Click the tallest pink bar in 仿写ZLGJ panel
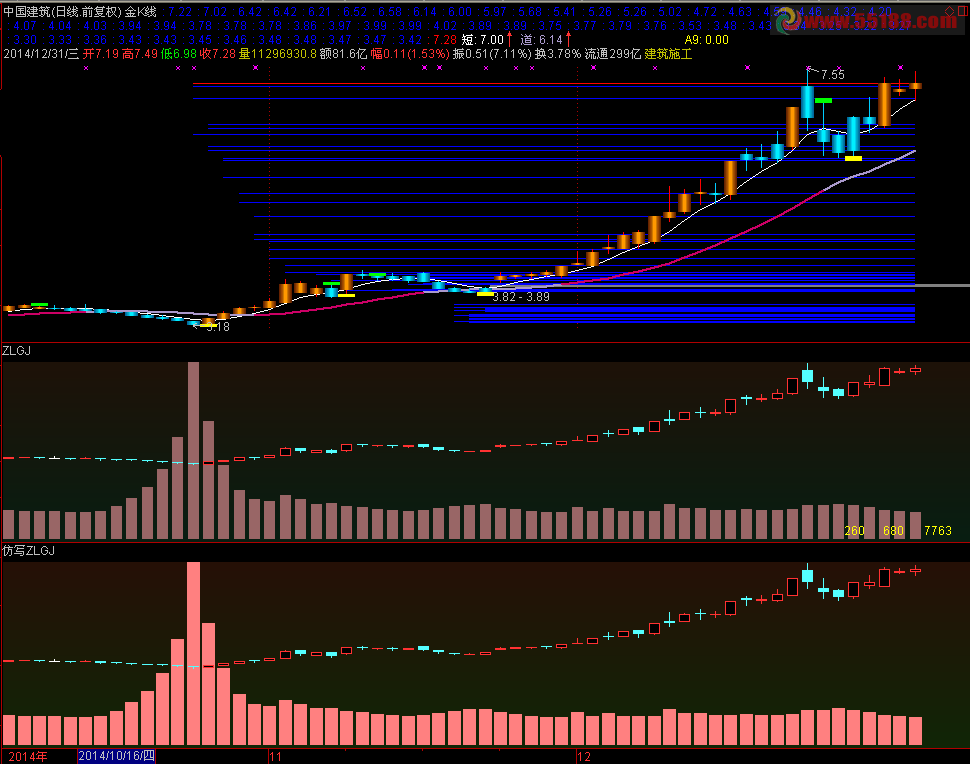970x764 pixels. (194, 653)
